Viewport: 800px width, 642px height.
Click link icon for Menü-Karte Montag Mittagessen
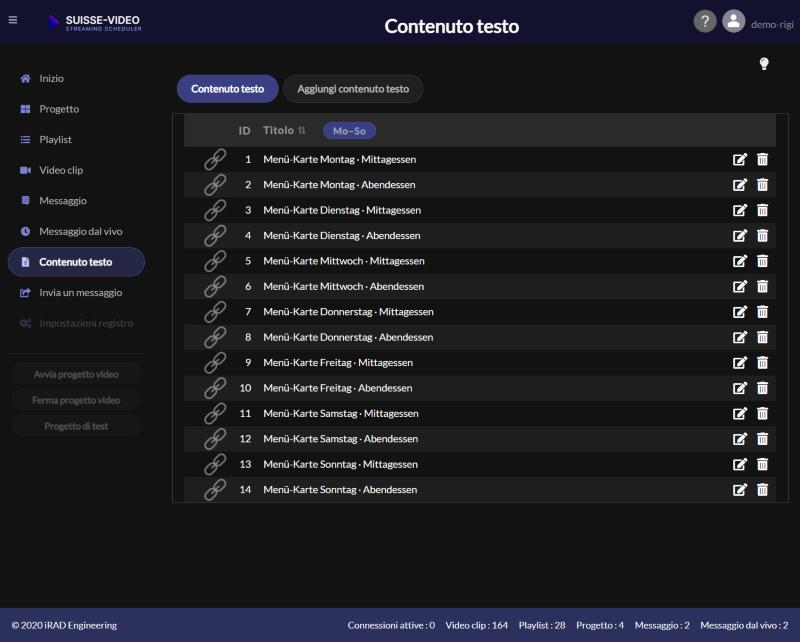point(215,159)
